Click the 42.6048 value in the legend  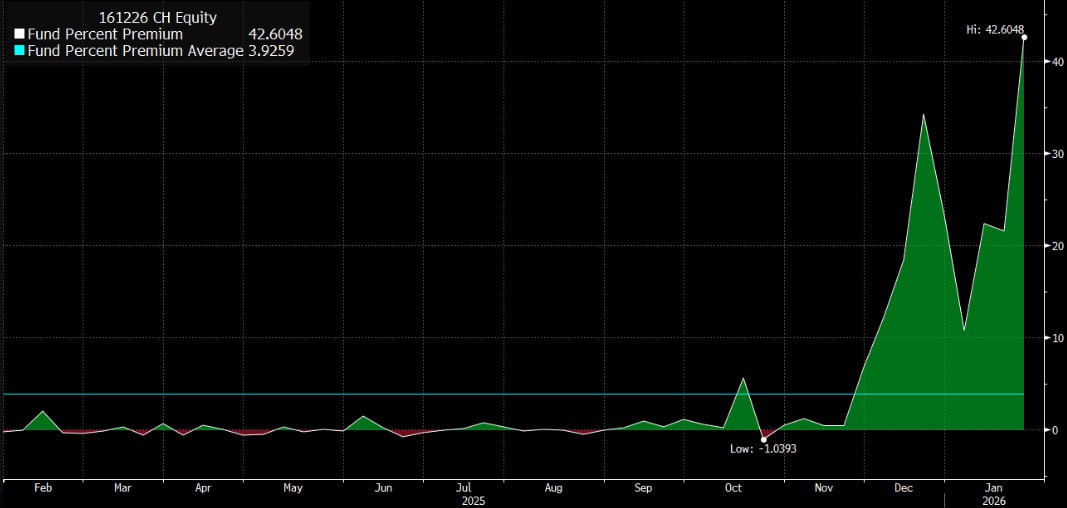275,34
